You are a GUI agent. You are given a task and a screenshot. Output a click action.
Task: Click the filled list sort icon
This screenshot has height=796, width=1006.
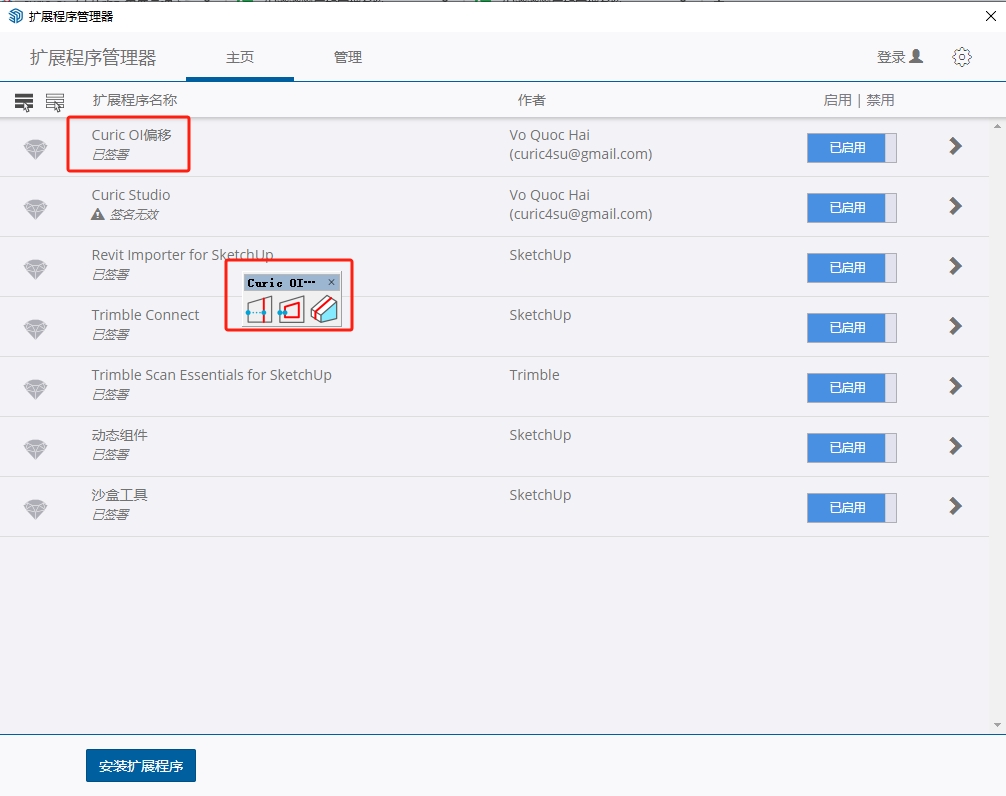click(x=24, y=102)
